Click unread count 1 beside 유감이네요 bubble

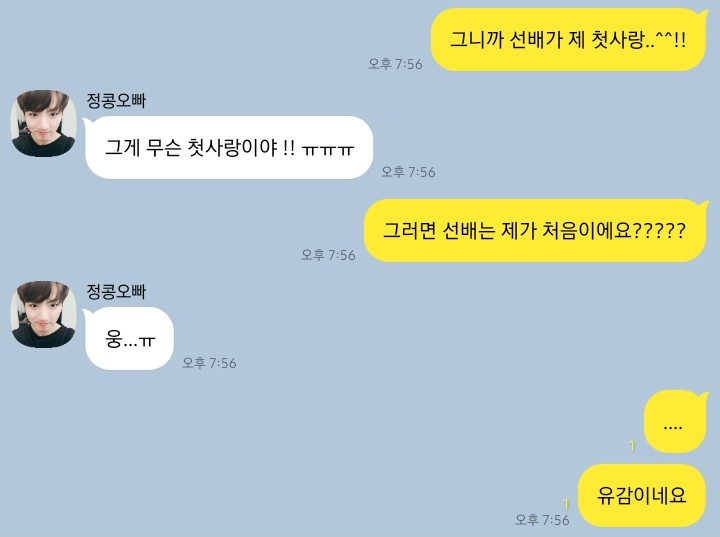(566, 504)
